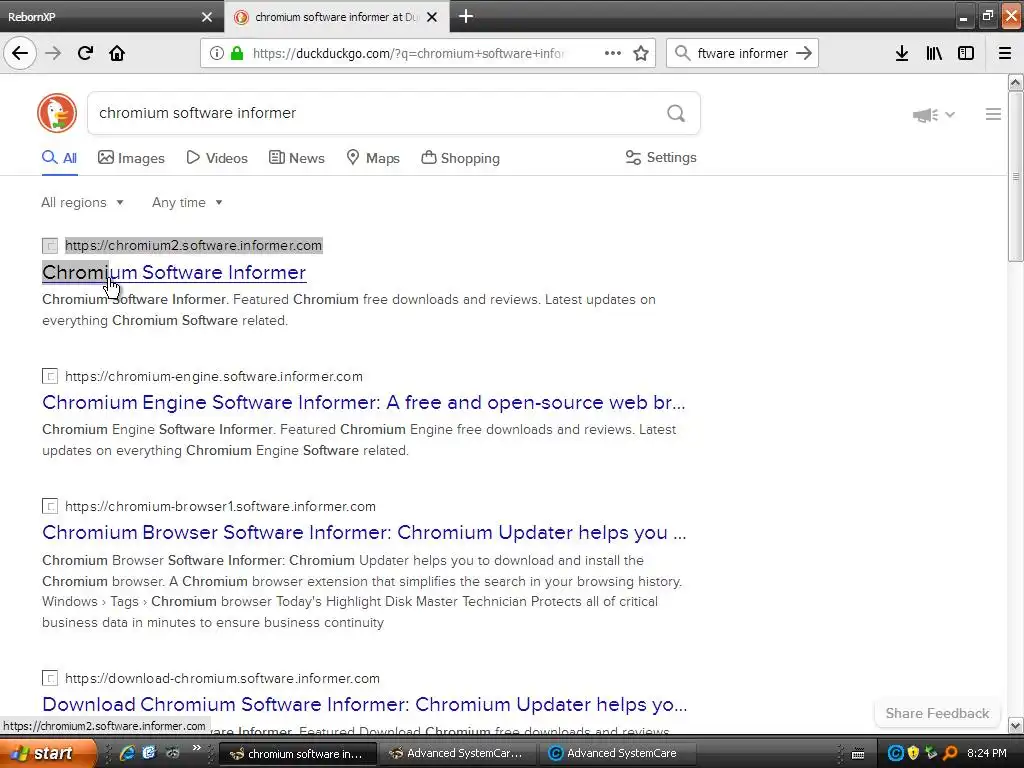Viewport: 1024px width, 768px height.
Task: Open the Chromium Software Informer result
Action: pyautogui.click(x=174, y=272)
